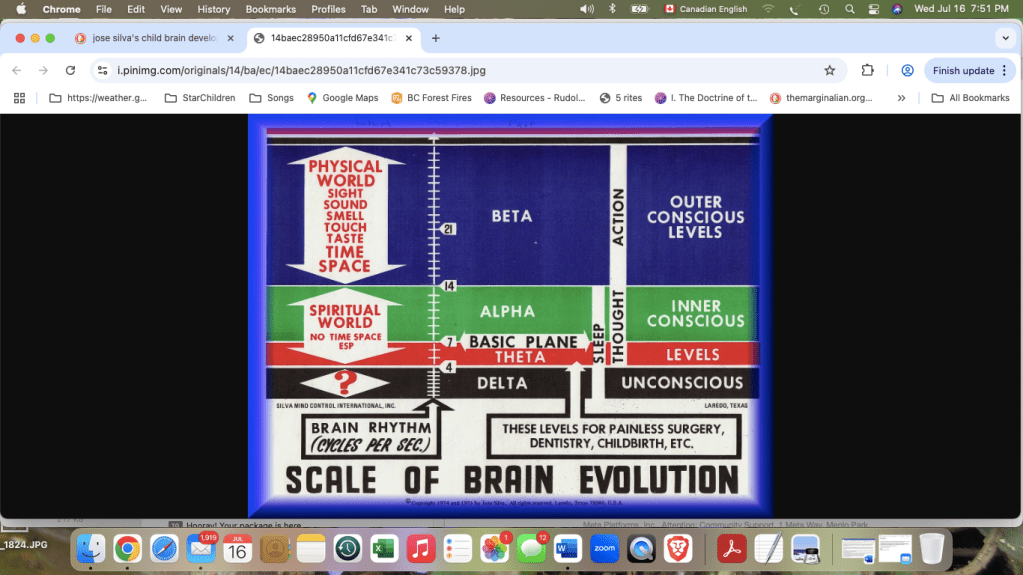Go back using the back arrow
Image resolution: width=1023 pixels, height=575 pixels.
point(16,71)
